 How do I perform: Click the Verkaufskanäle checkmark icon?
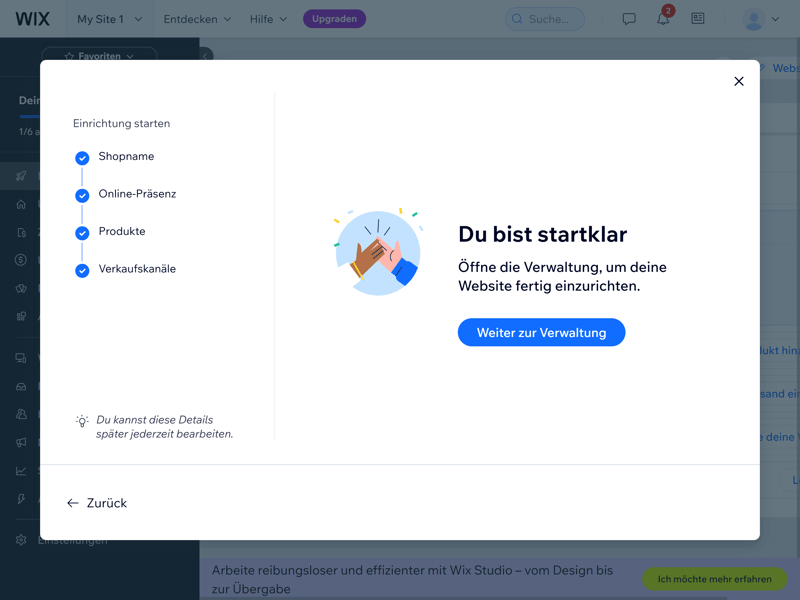pos(82,270)
